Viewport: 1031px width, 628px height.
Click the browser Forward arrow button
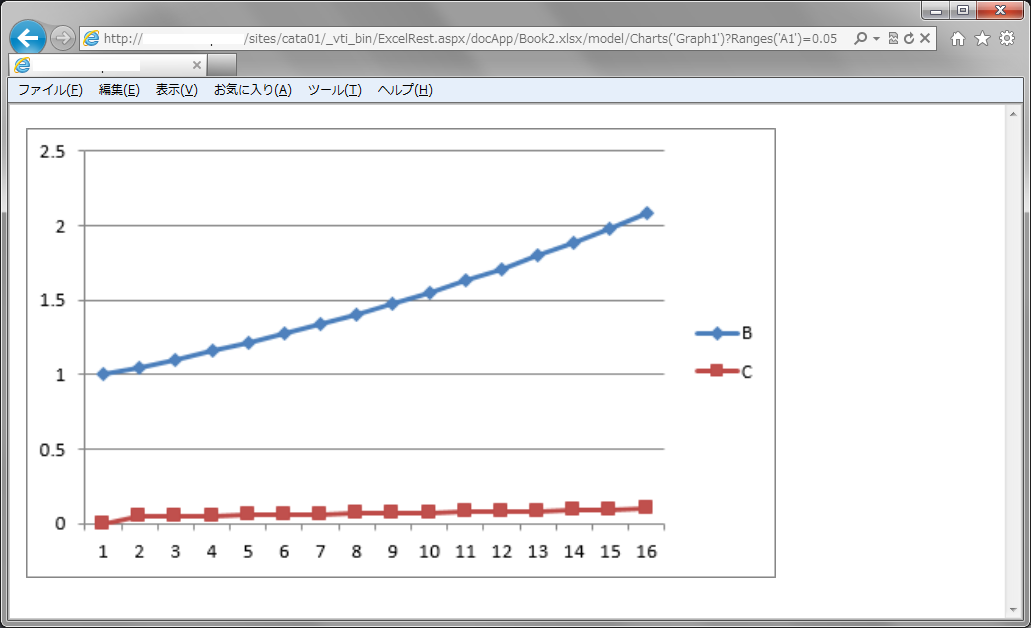click(x=62, y=39)
